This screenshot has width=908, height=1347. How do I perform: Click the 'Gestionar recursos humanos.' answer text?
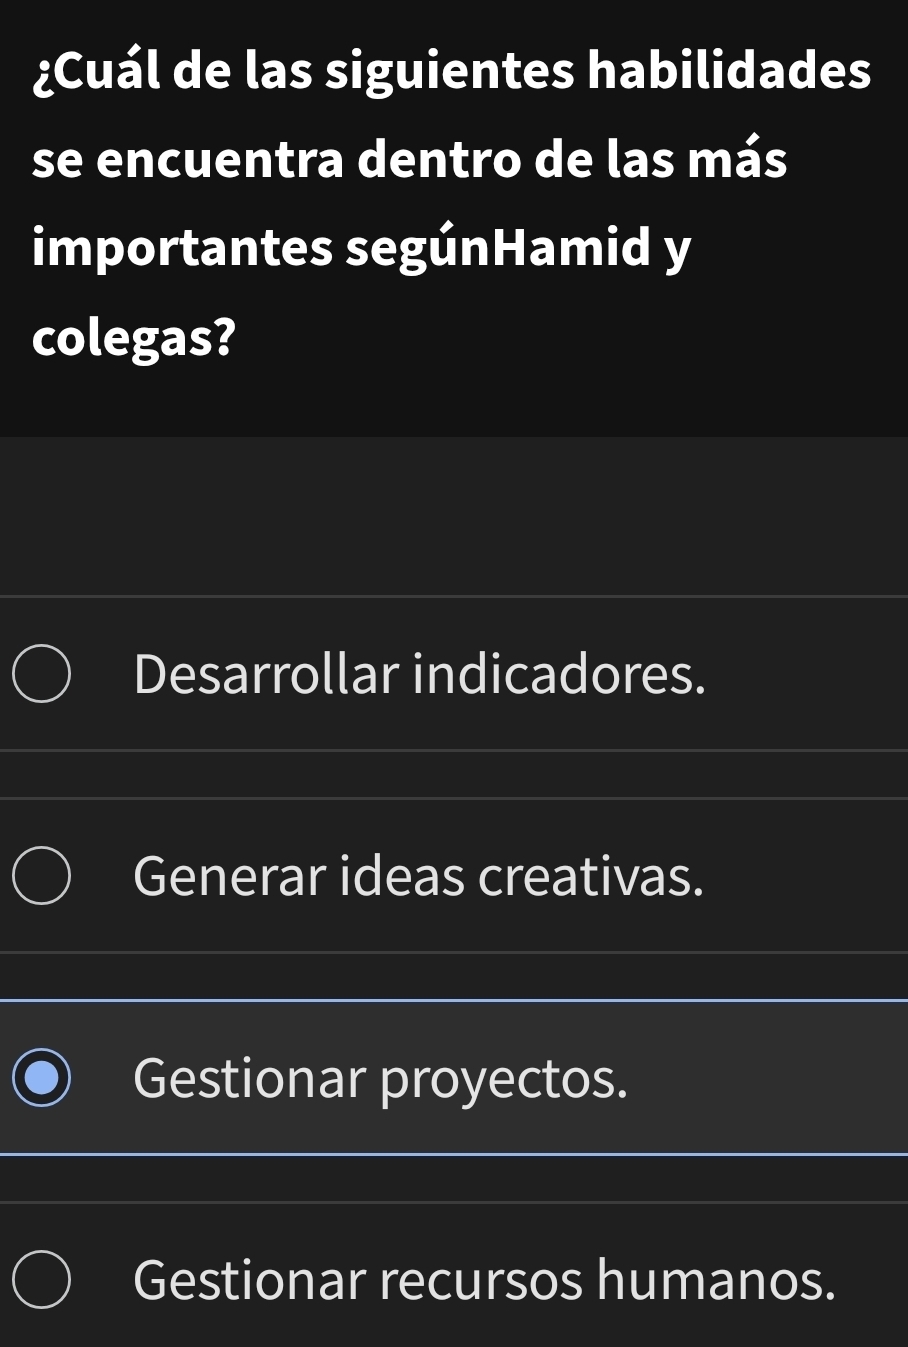(484, 1280)
